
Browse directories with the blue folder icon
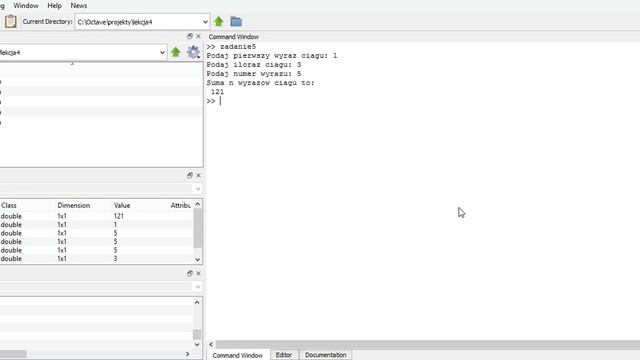(236, 22)
